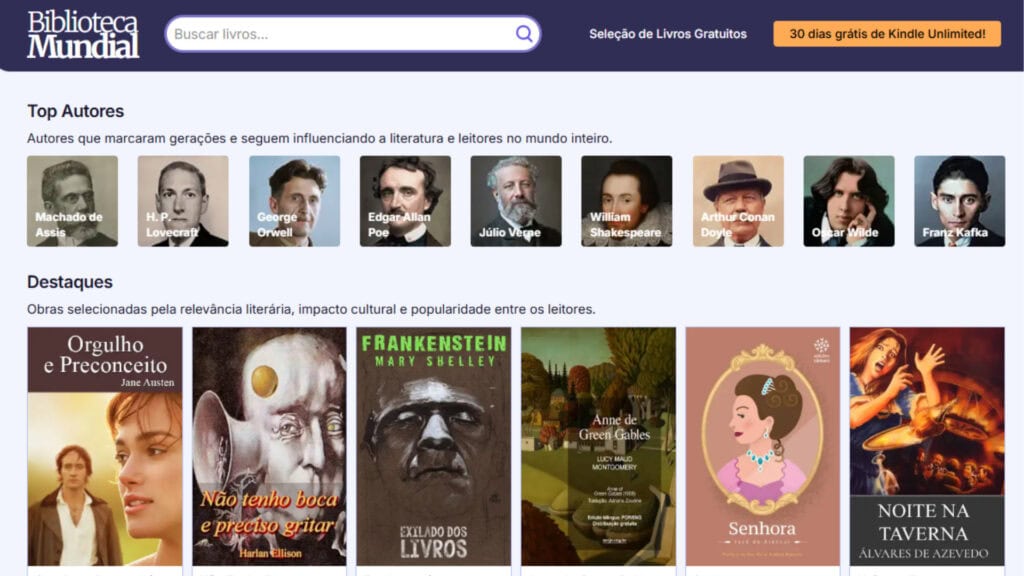Open Frankenstein Mary Shelley book cover

point(434,447)
